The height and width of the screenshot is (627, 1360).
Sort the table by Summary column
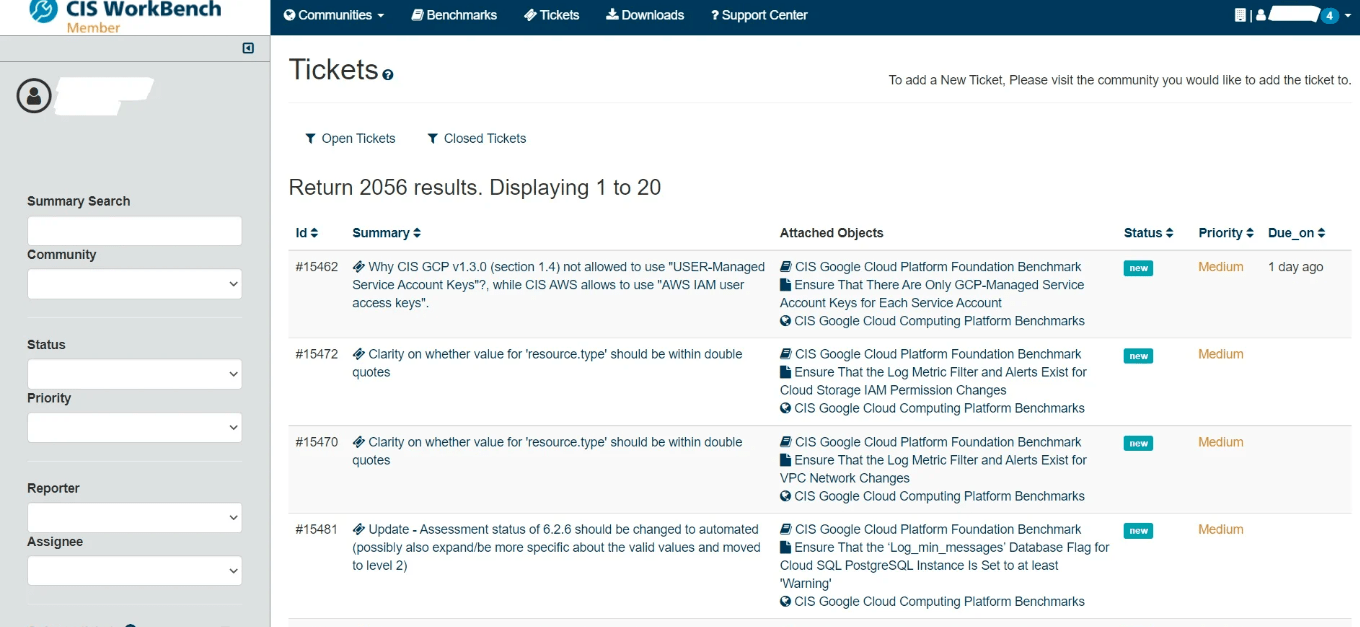pos(386,233)
